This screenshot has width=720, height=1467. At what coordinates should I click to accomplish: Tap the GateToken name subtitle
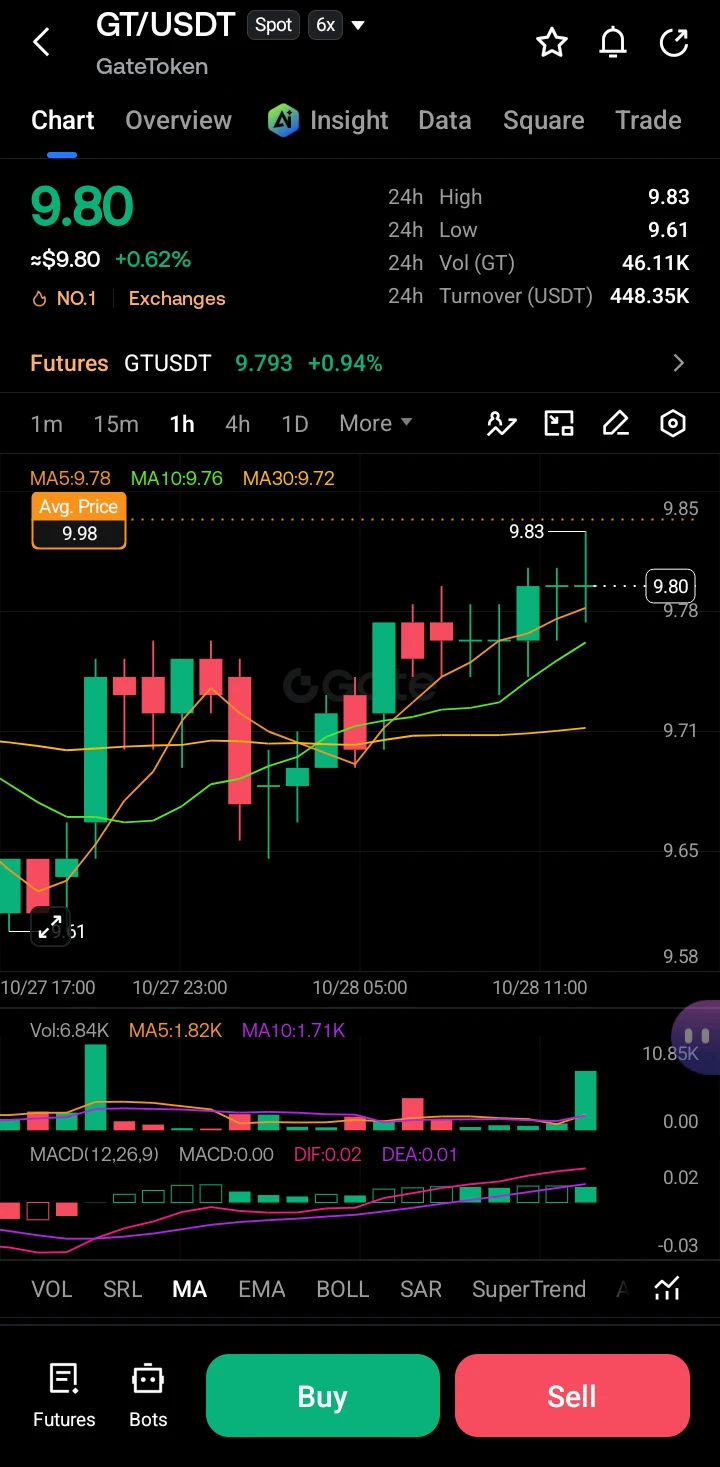(x=152, y=66)
